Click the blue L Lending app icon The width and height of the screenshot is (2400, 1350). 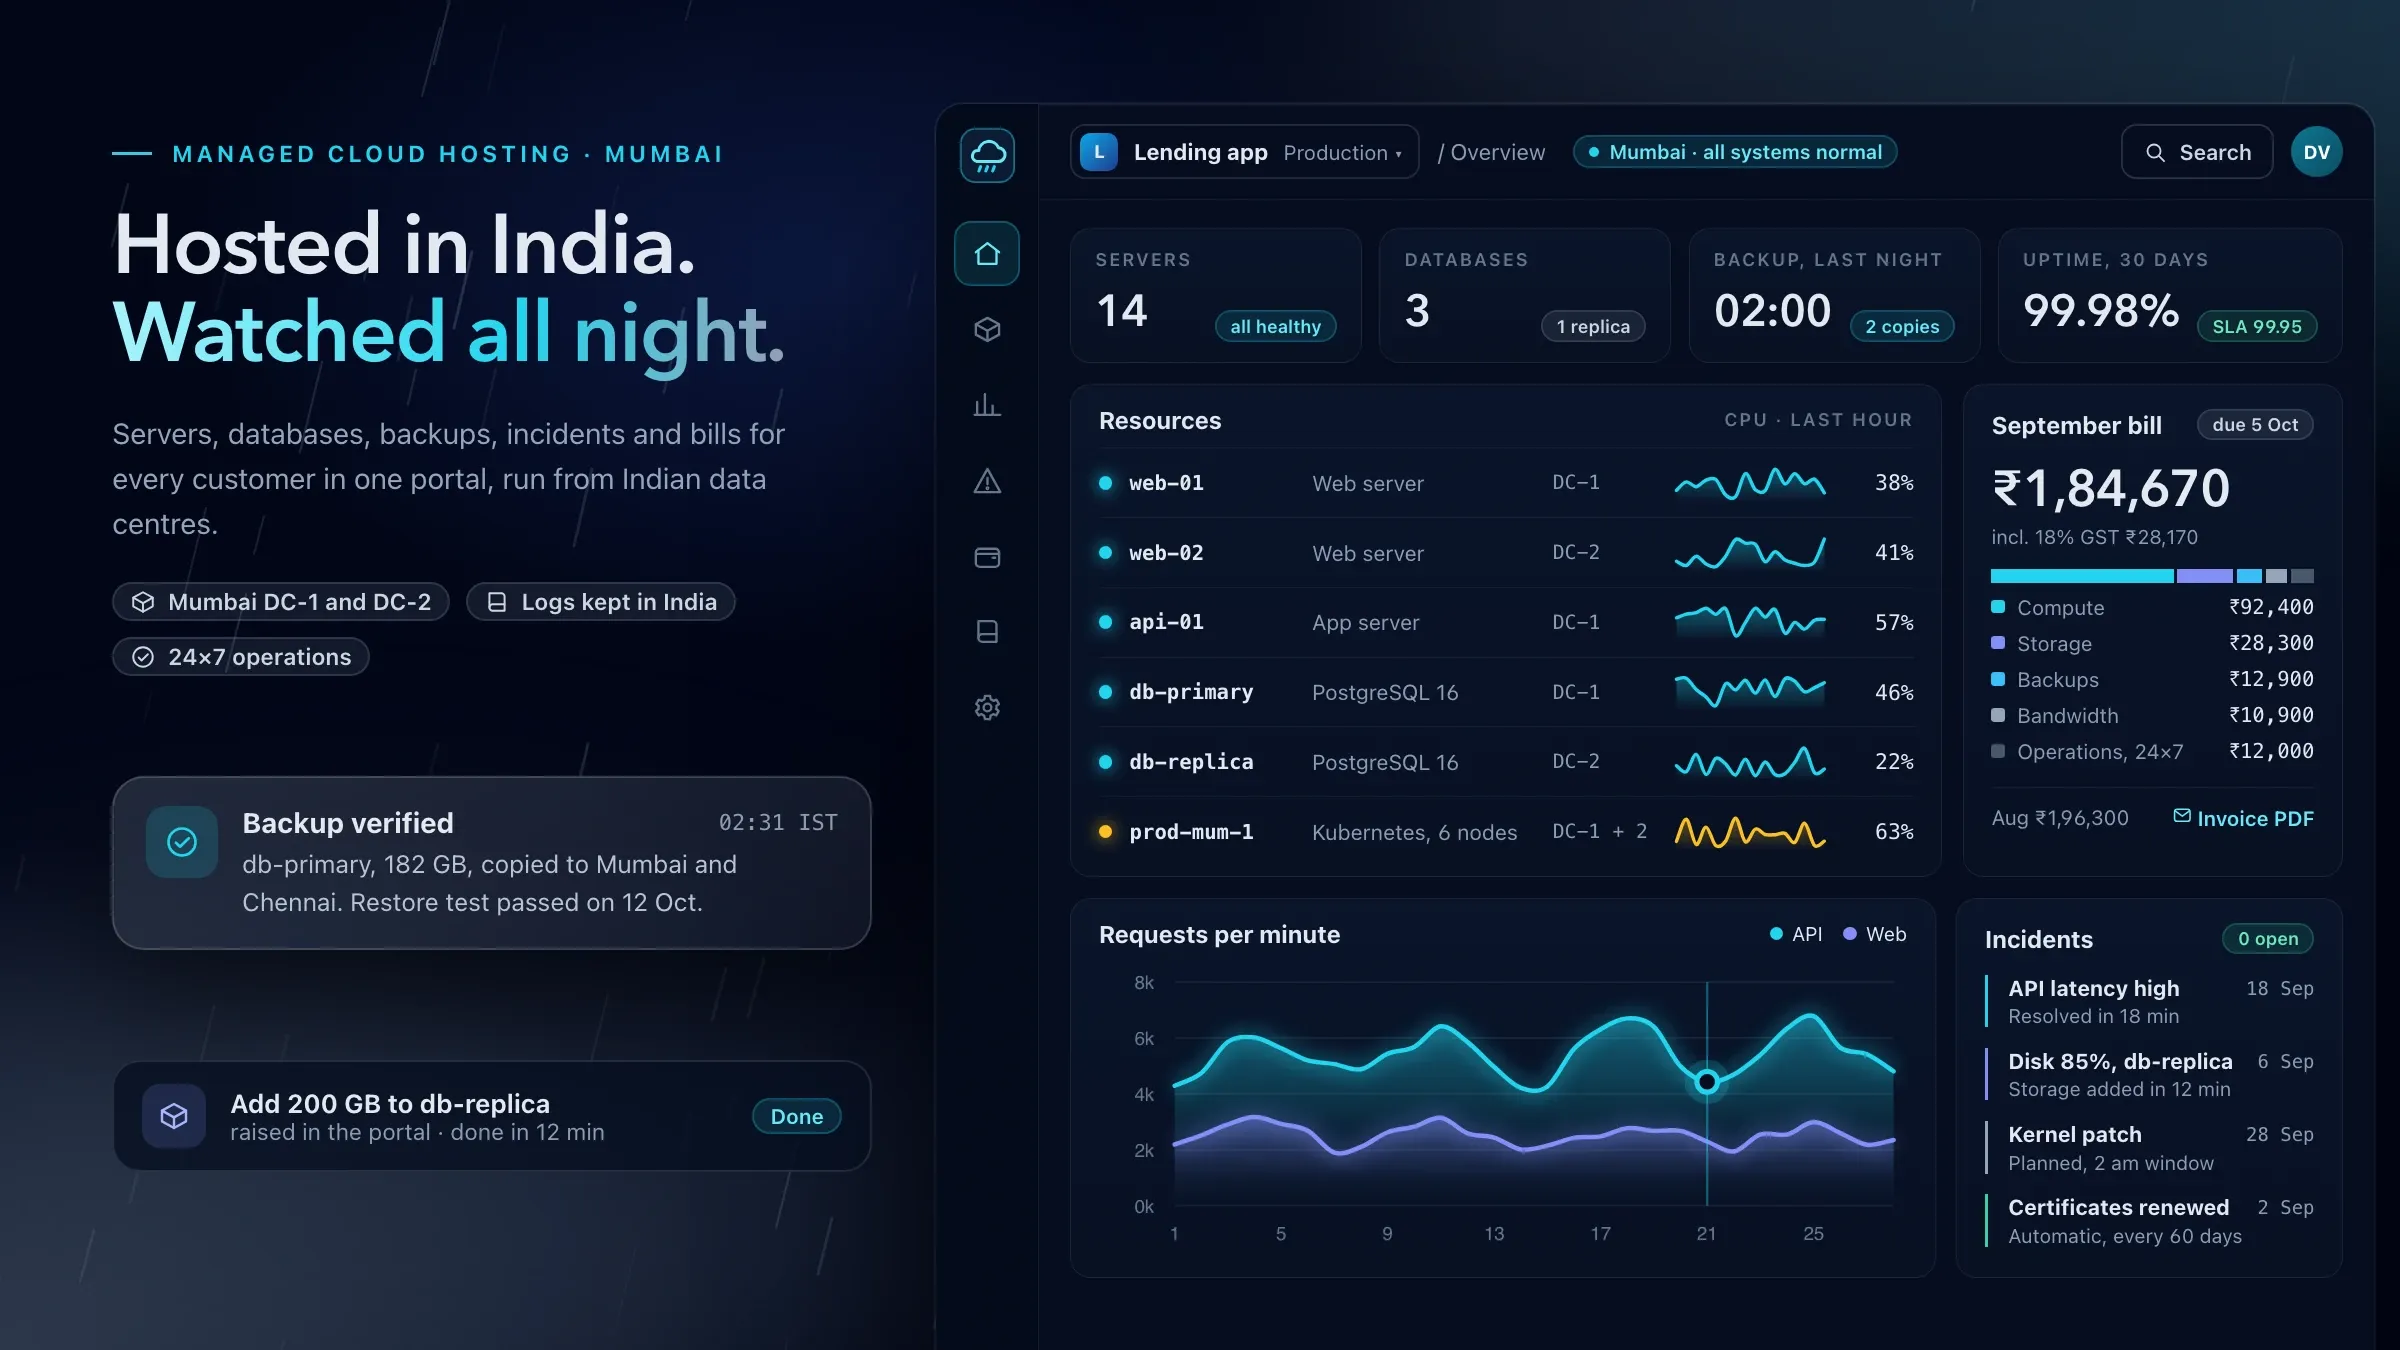1099,152
